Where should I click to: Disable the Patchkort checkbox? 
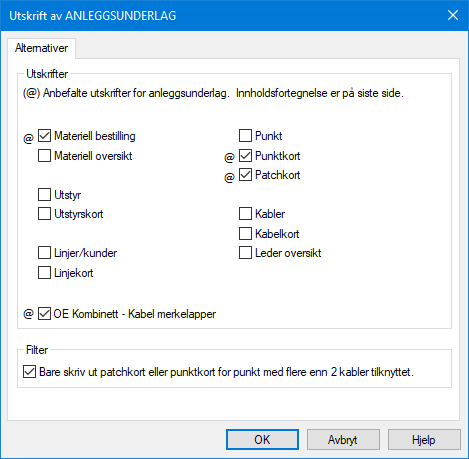coord(245,175)
